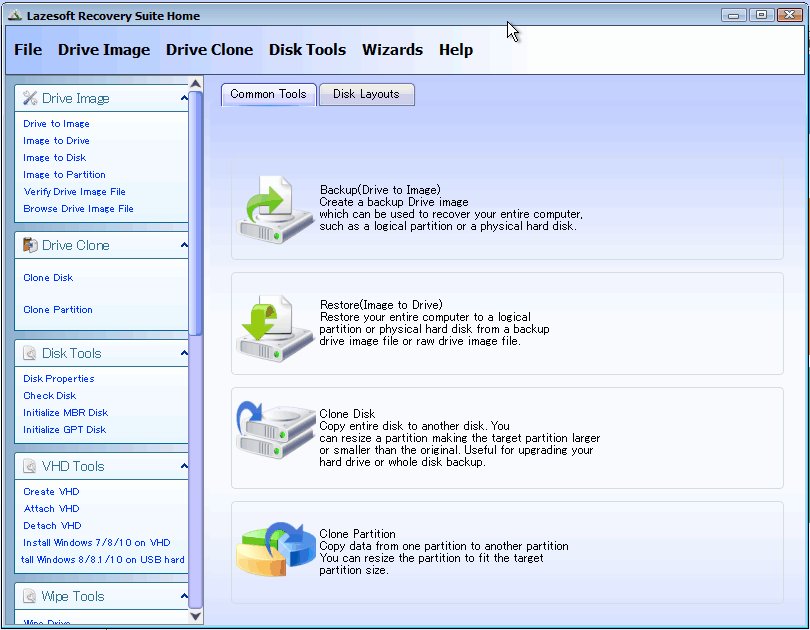This screenshot has height=630, width=810.
Task: Click Verify Drive Image File link
Action: click(x=74, y=192)
